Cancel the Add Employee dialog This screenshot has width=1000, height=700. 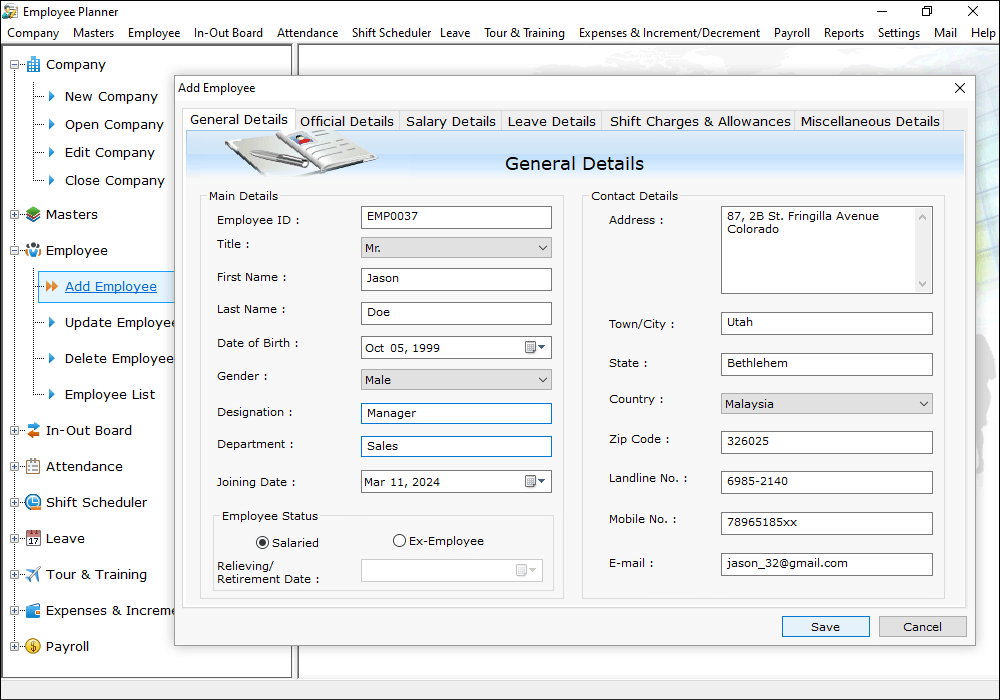[x=922, y=627]
